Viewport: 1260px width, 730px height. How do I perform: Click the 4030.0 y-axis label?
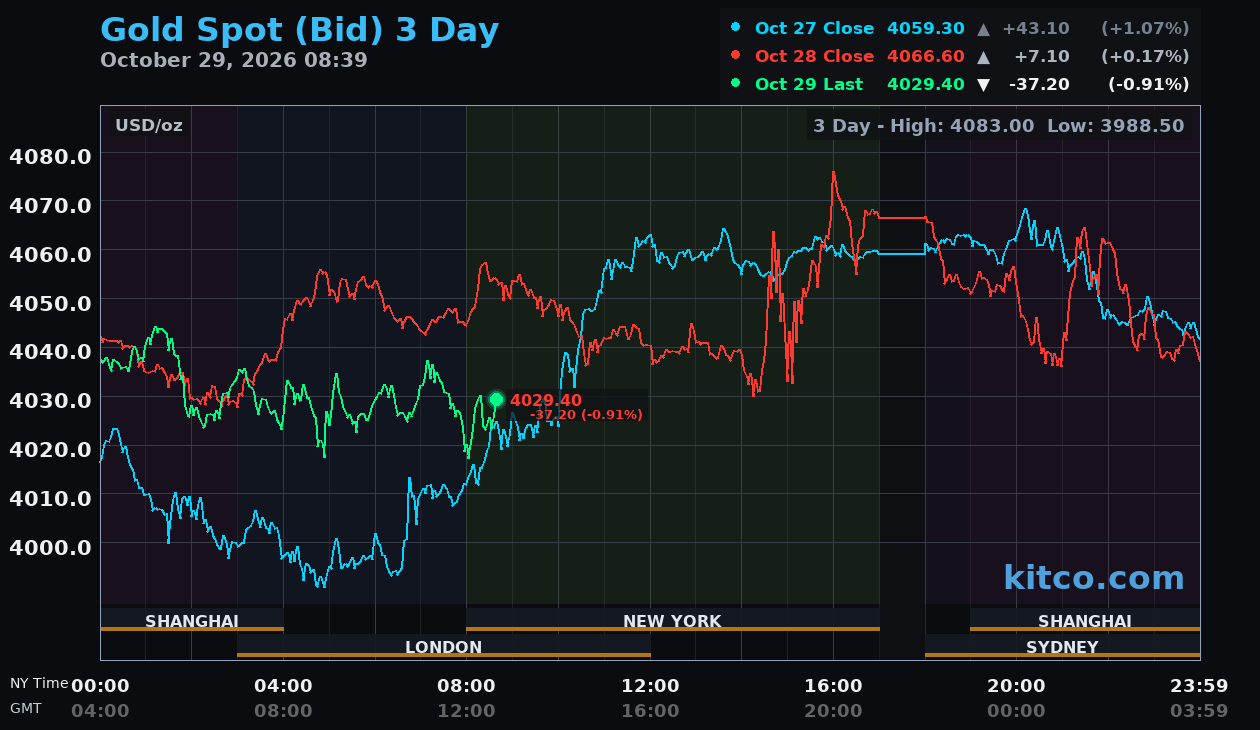(50, 400)
